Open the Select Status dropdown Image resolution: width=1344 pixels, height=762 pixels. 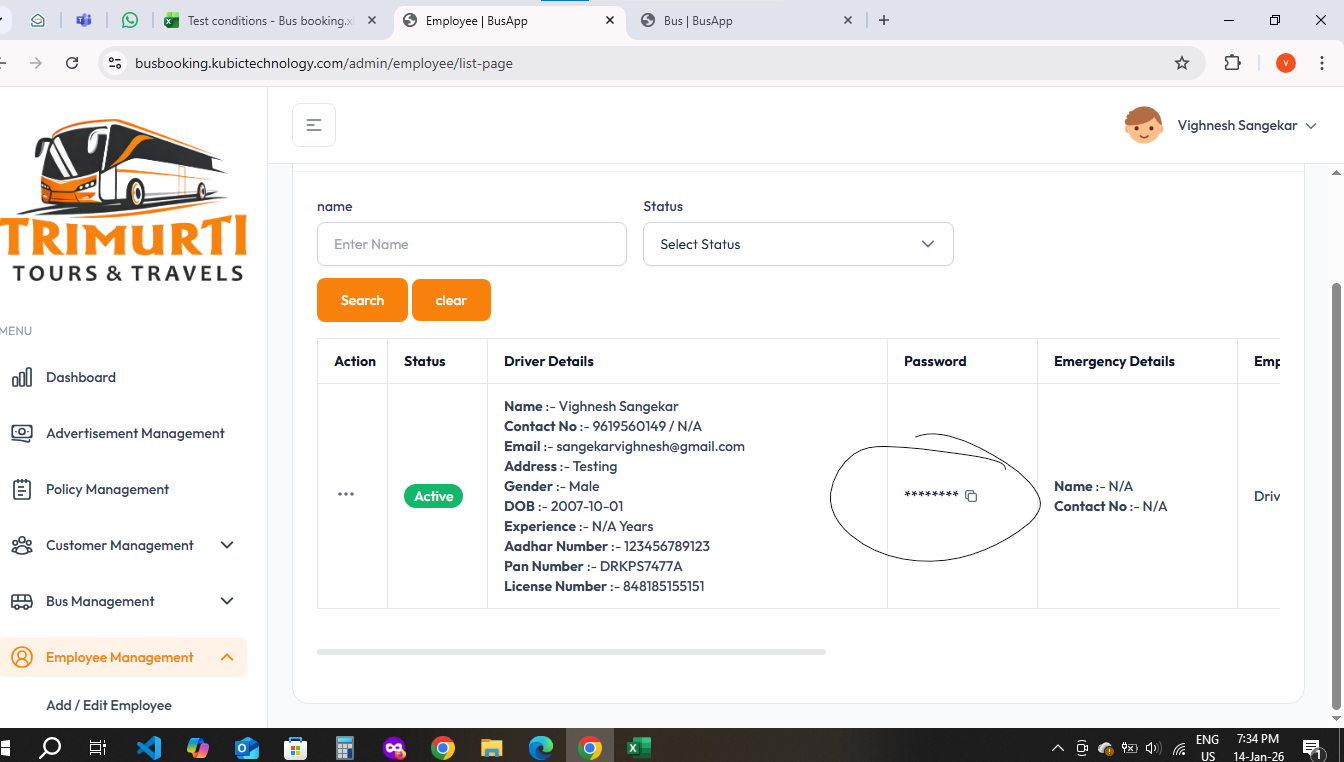pyautogui.click(x=798, y=244)
